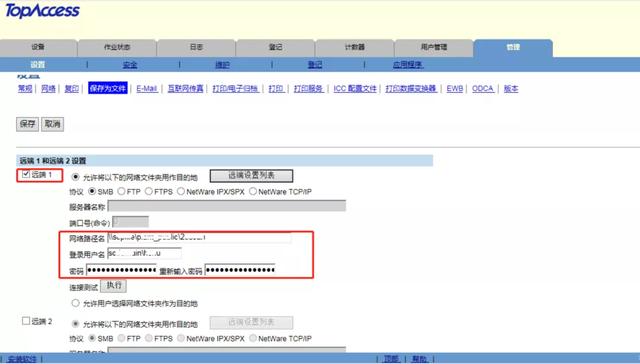The height and width of the screenshot is (364, 640).
Task: Click the 顶部 footer link
Action: tap(391, 359)
